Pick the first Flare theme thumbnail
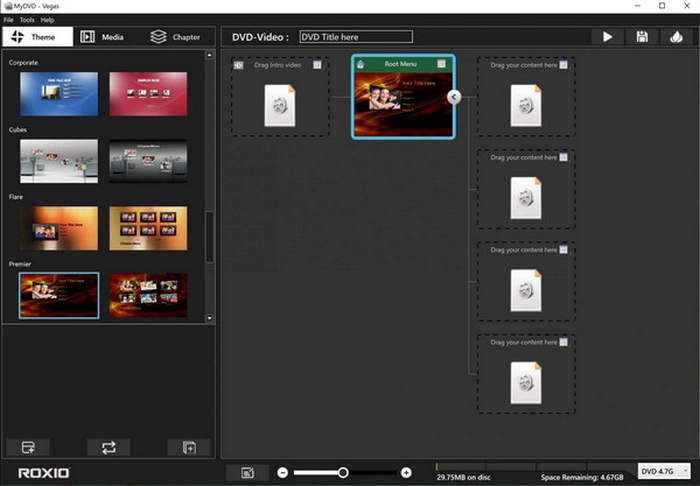Viewport: 700px width, 486px height. [59, 228]
